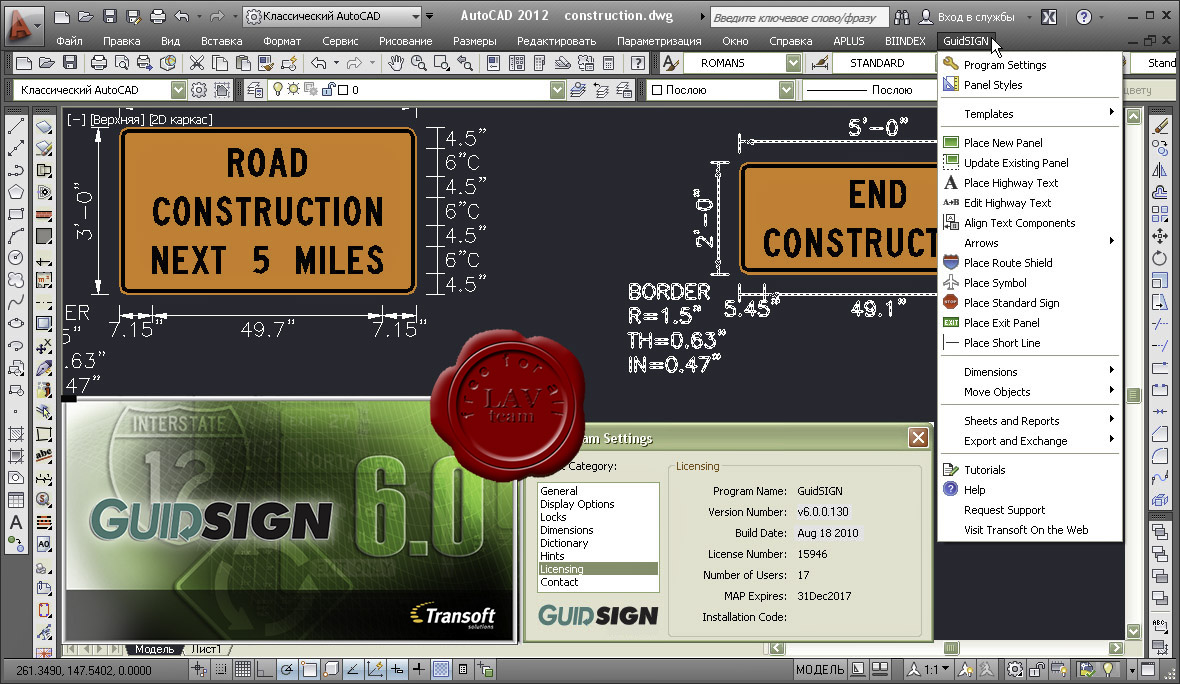Select Licensing in the category list
The height and width of the screenshot is (684, 1180).
[598, 569]
